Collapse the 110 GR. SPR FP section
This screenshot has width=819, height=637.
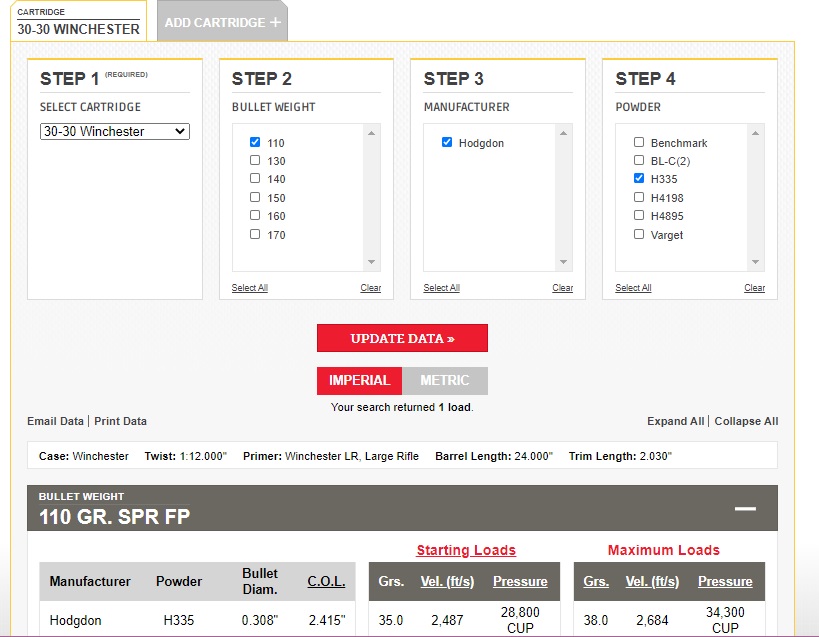[x=745, y=509]
